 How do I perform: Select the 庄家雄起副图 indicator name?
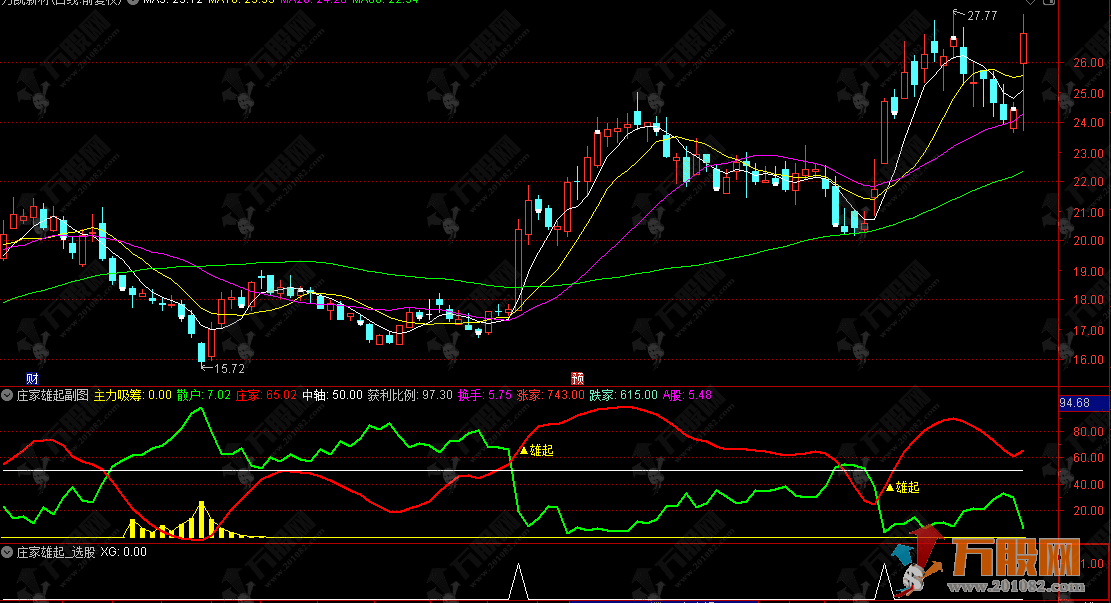52,396
